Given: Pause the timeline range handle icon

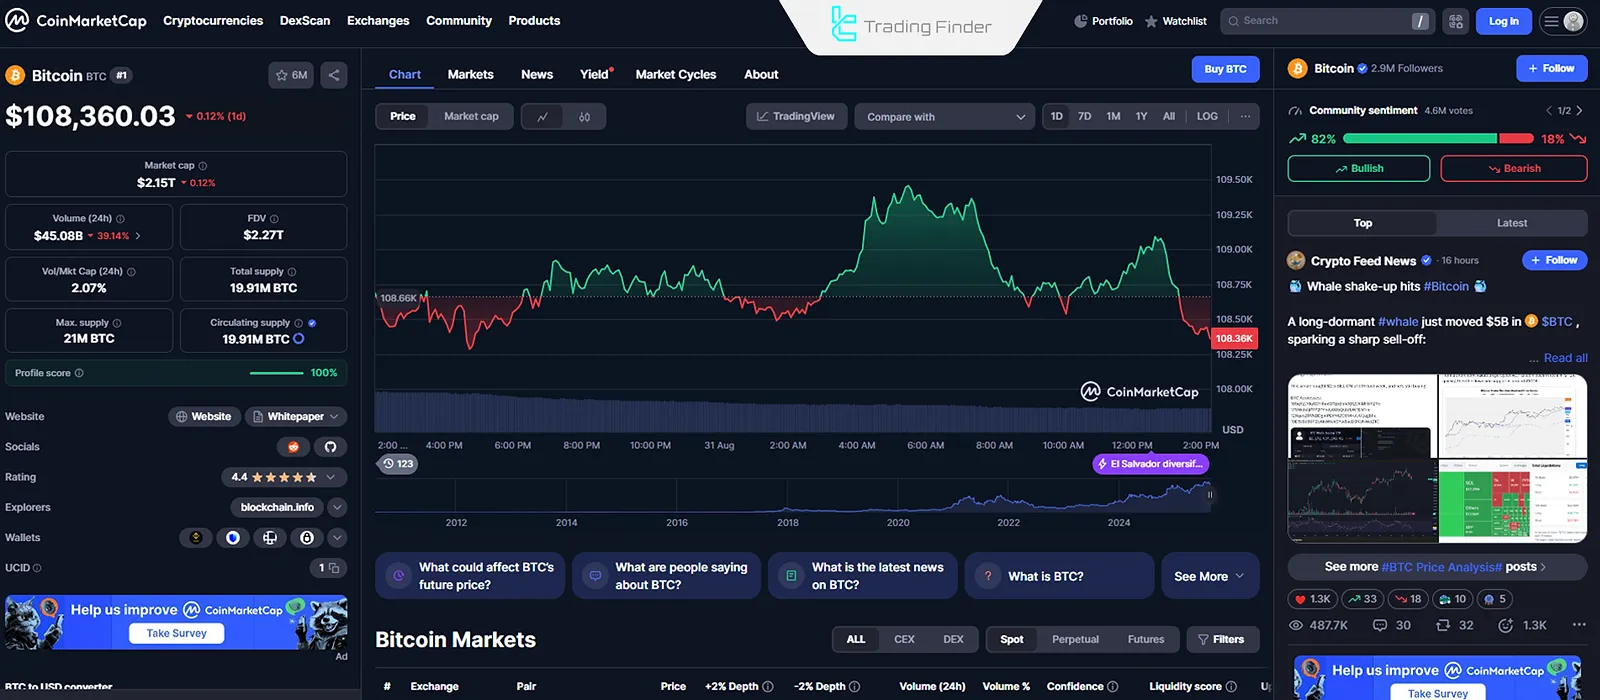Looking at the screenshot, I should coord(1210,494).
